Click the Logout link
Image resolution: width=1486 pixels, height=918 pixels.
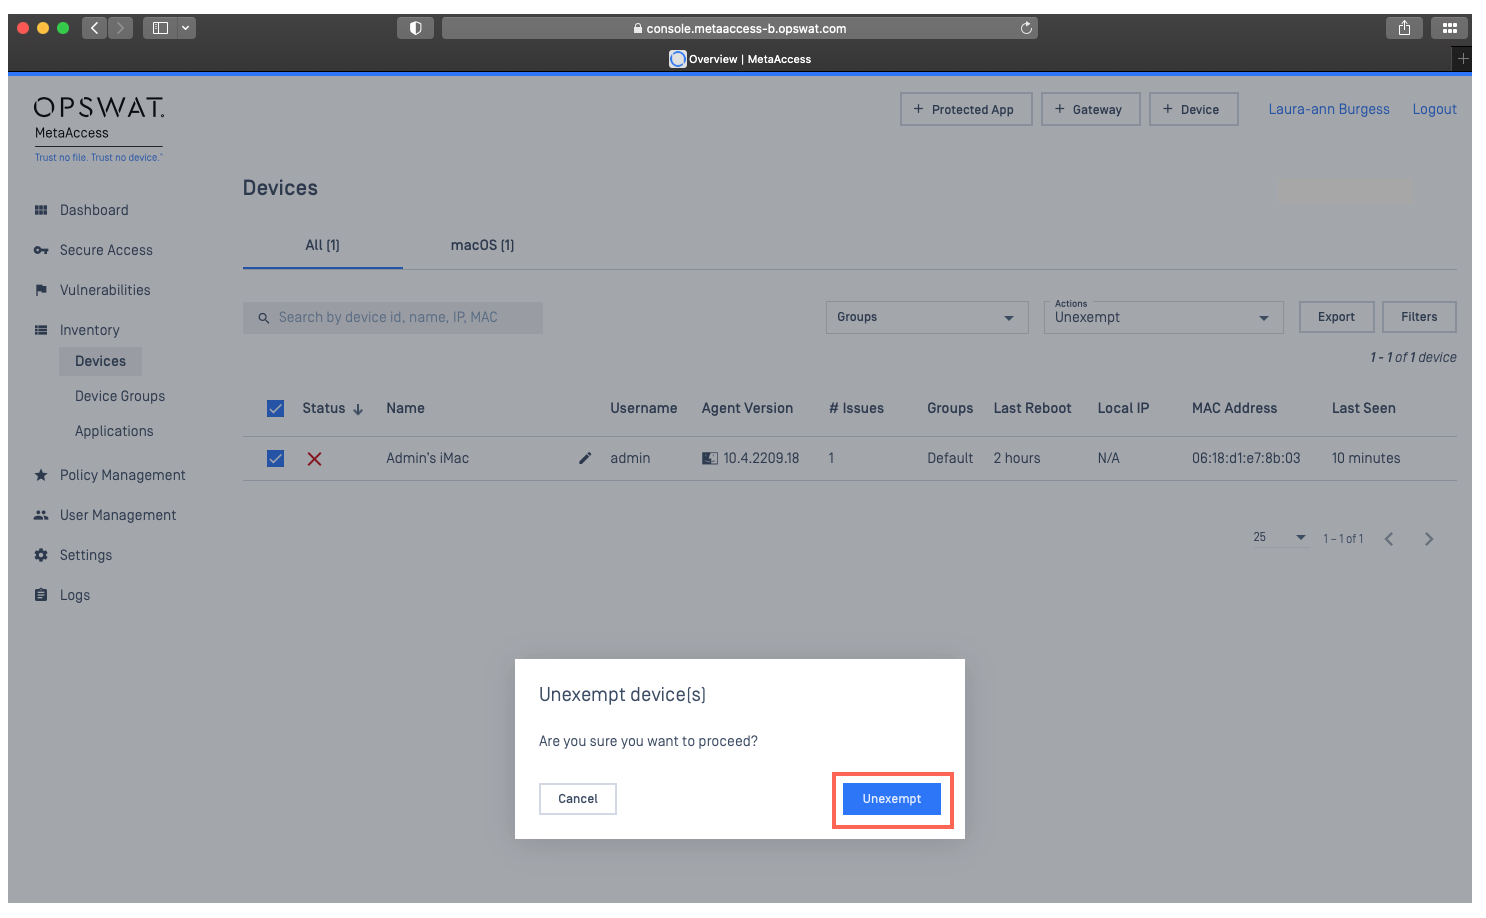click(1434, 109)
